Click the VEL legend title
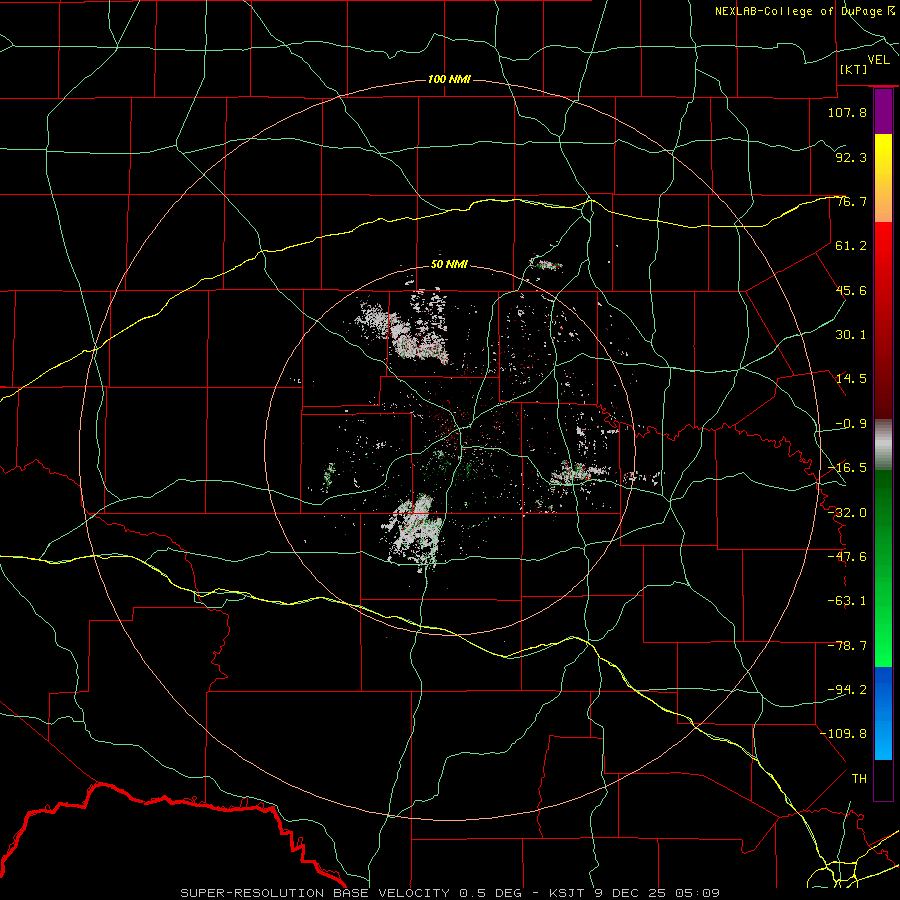This screenshot has width=900, height=900. (x=878, y=59)
